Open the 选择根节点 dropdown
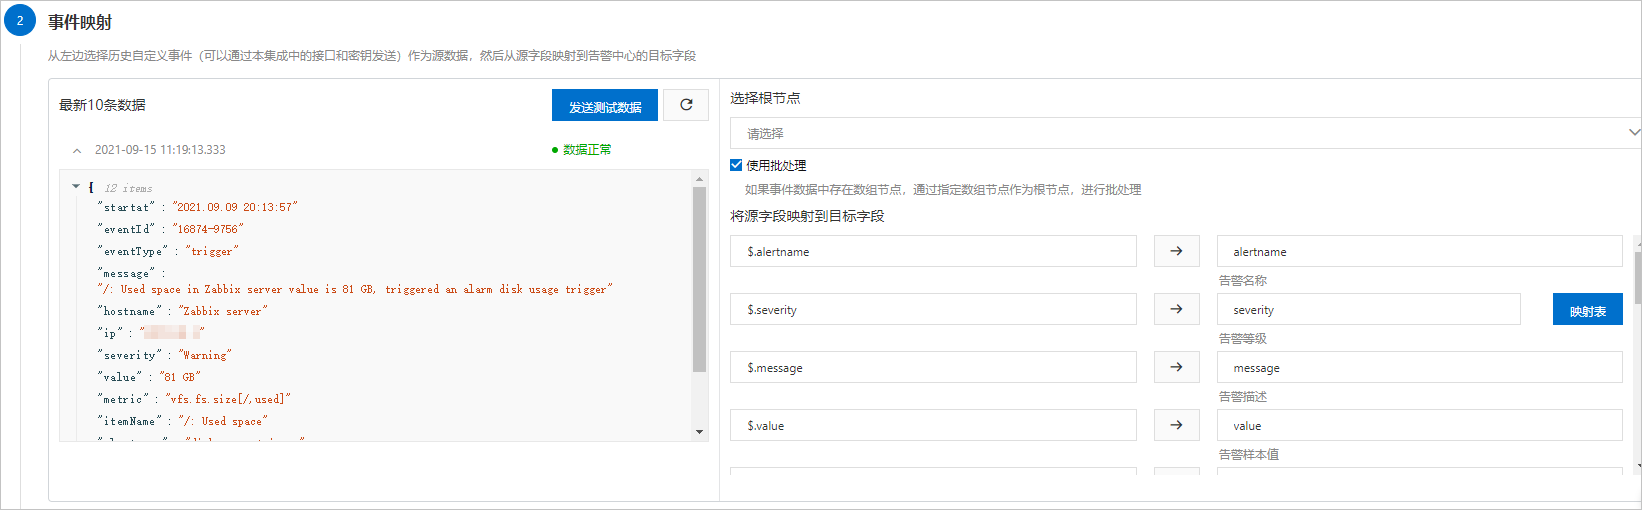 tap(1185, 133)
